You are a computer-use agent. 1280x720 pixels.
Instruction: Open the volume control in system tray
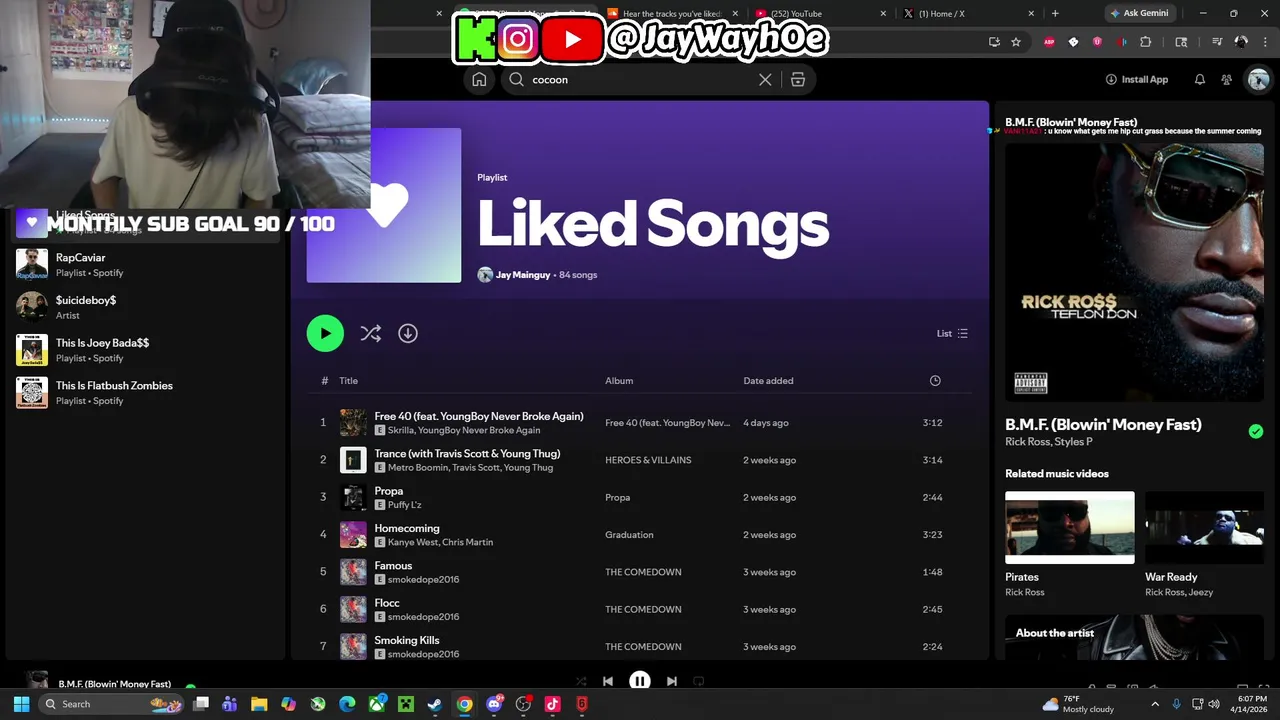(1215, 704)
